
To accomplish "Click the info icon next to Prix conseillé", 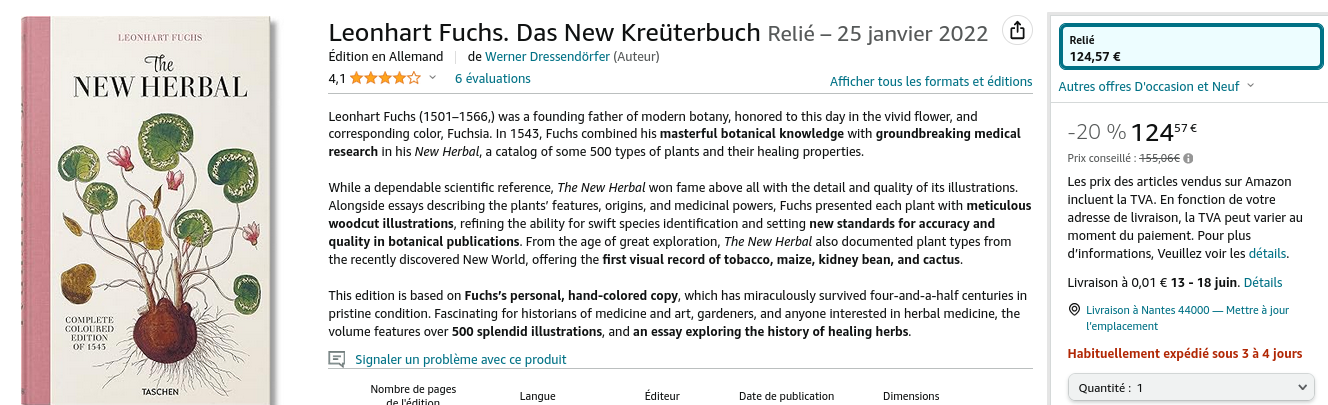I will 1188,158.
